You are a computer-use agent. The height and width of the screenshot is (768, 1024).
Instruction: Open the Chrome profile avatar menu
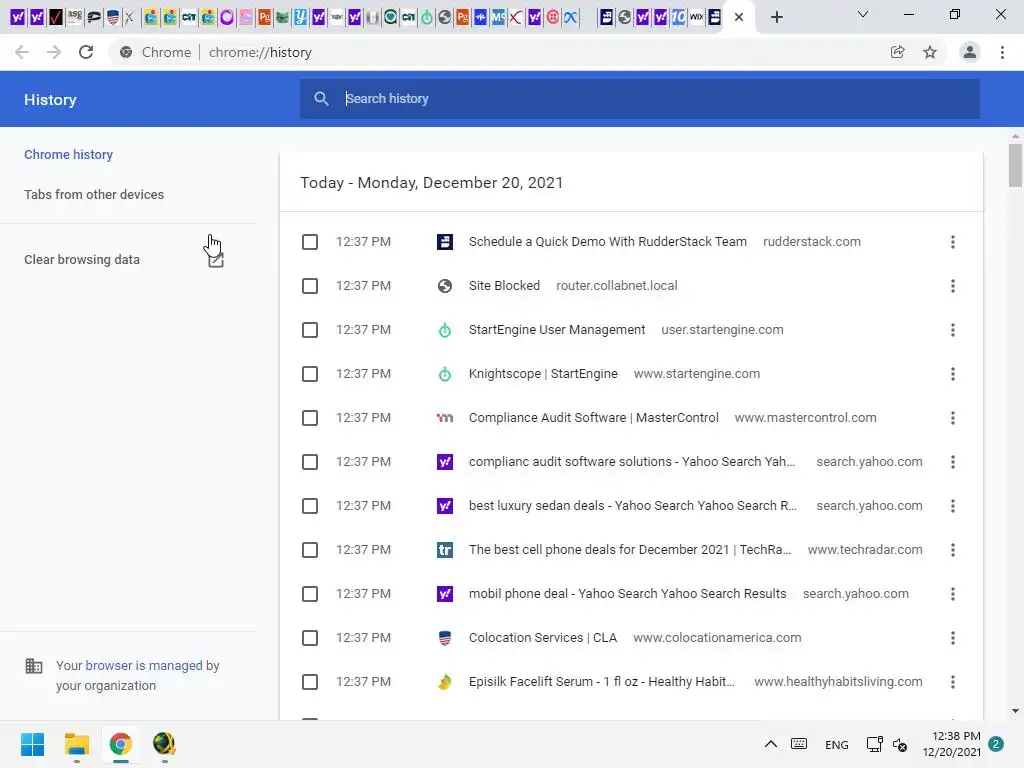(x=970, y=52)
